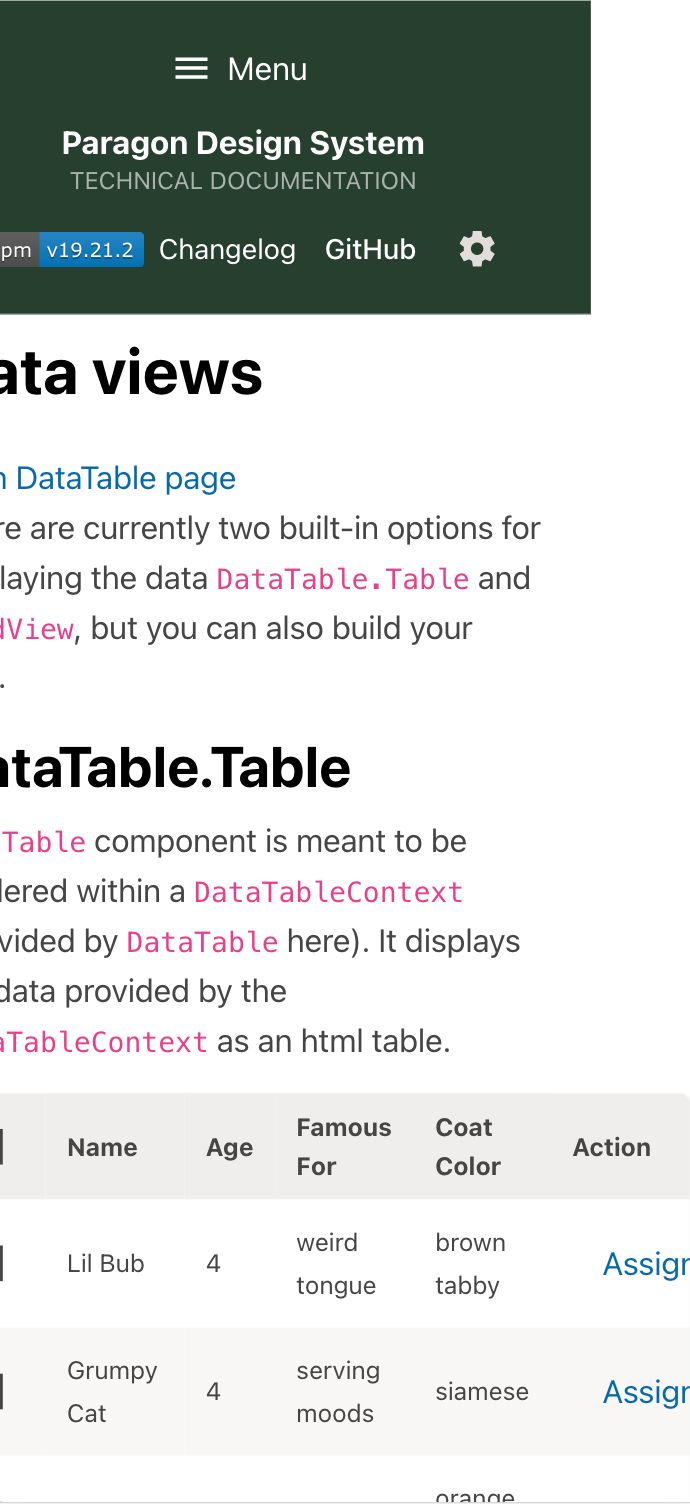
Task: Open the GitHub link
Action: tap(370, 248)
